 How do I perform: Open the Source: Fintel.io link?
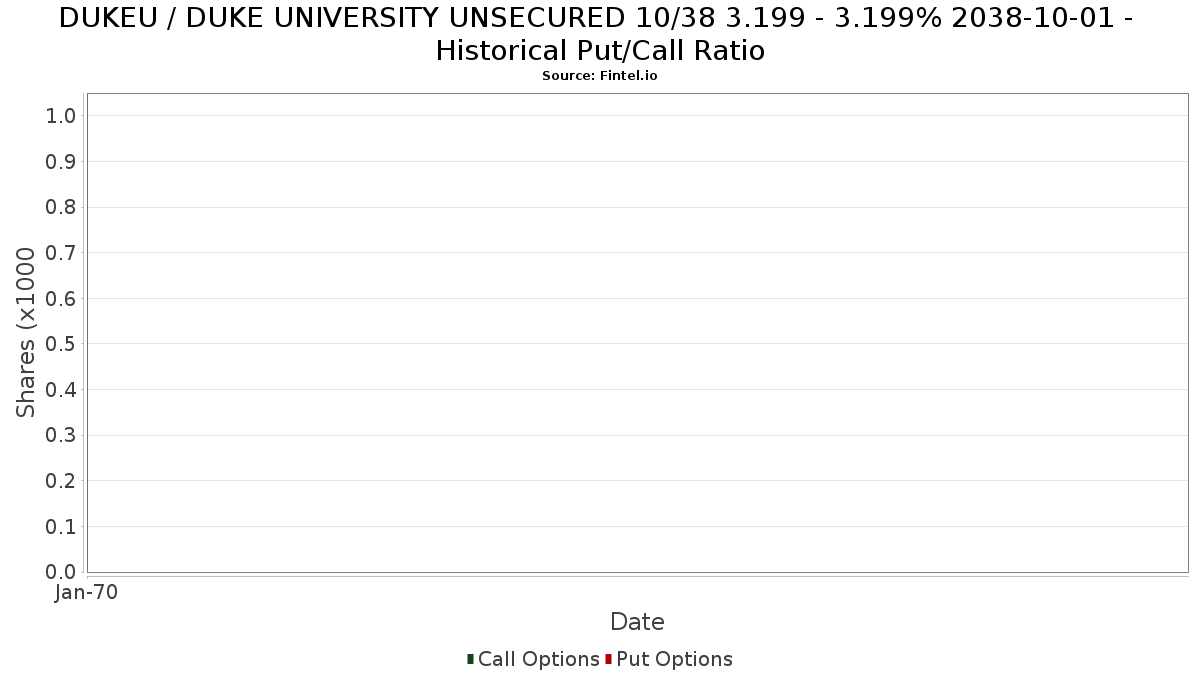coord(600,76)
